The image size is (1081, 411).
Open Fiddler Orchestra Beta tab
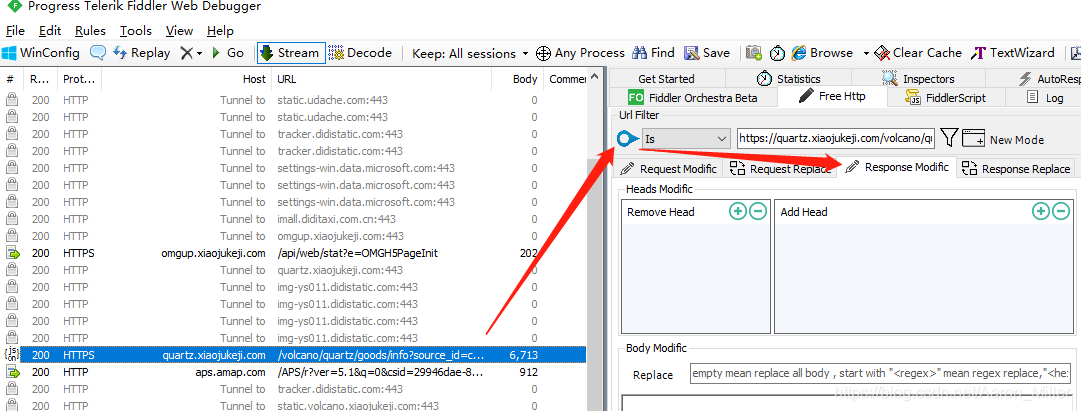[693, 97]
